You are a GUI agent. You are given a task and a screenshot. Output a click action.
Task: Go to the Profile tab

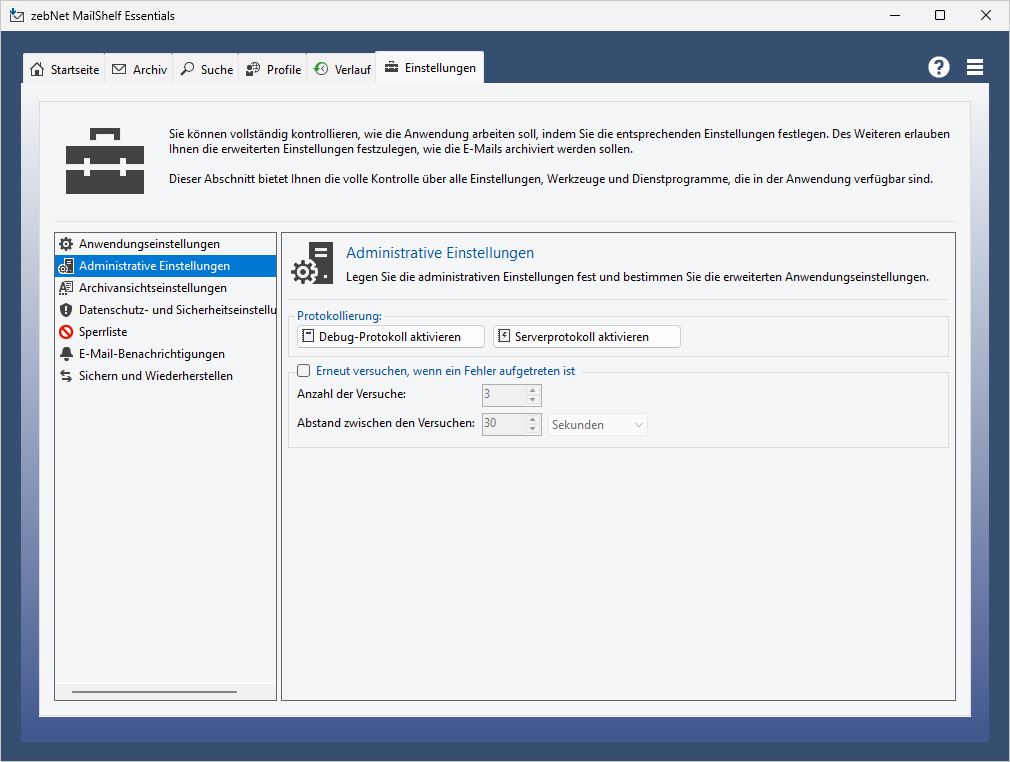pos(273,69)
